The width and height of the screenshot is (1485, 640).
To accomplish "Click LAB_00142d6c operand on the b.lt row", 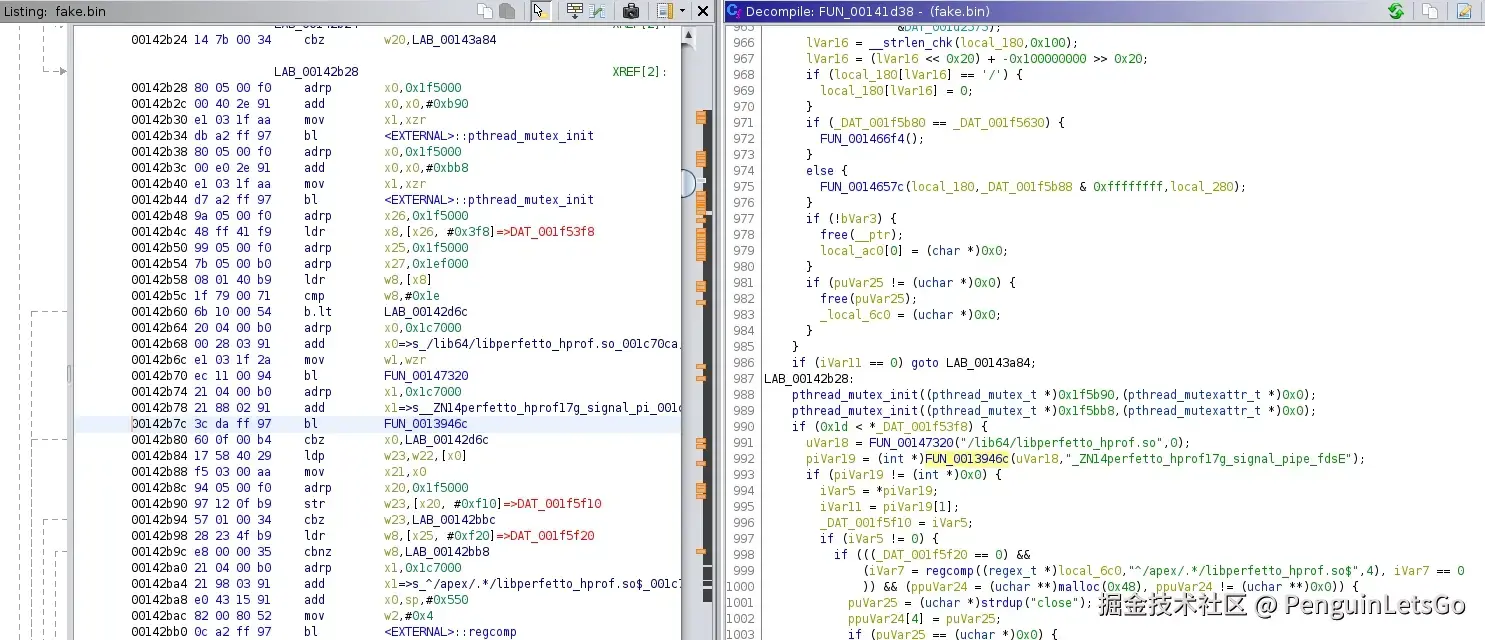I will tap(426, 312).
